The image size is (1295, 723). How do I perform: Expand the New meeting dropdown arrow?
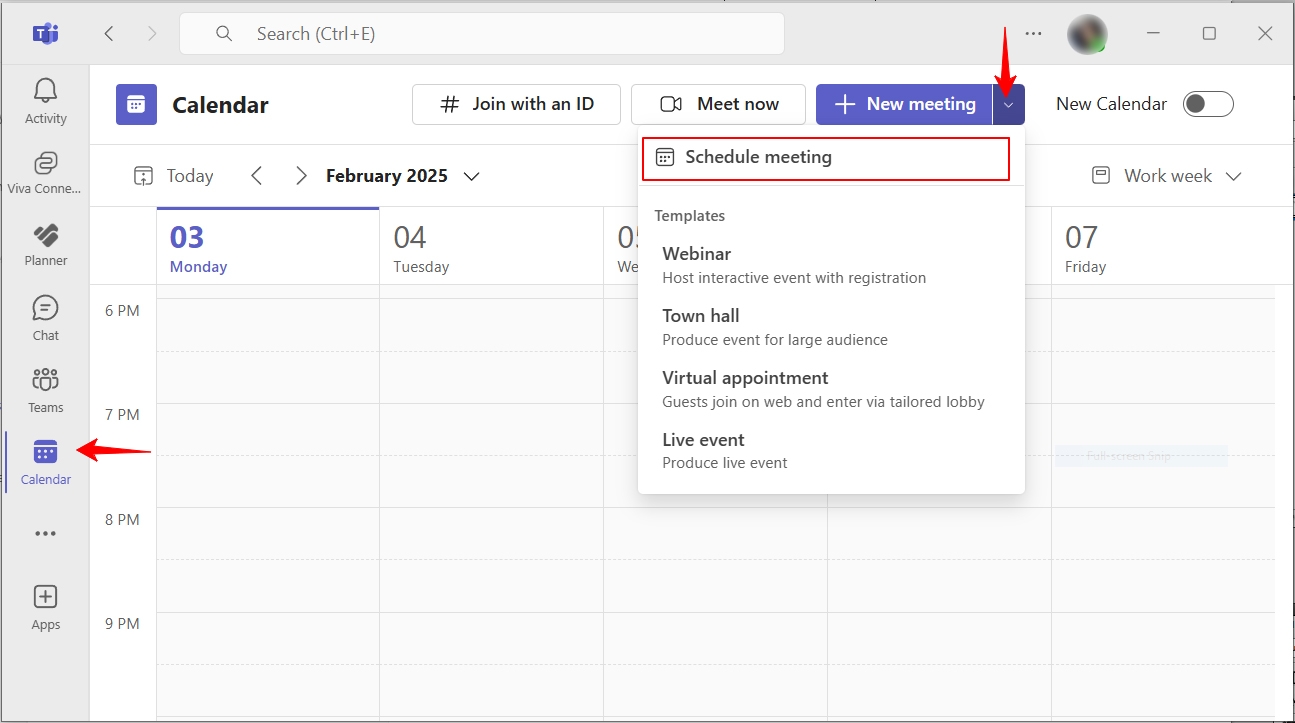(1009, 104)
